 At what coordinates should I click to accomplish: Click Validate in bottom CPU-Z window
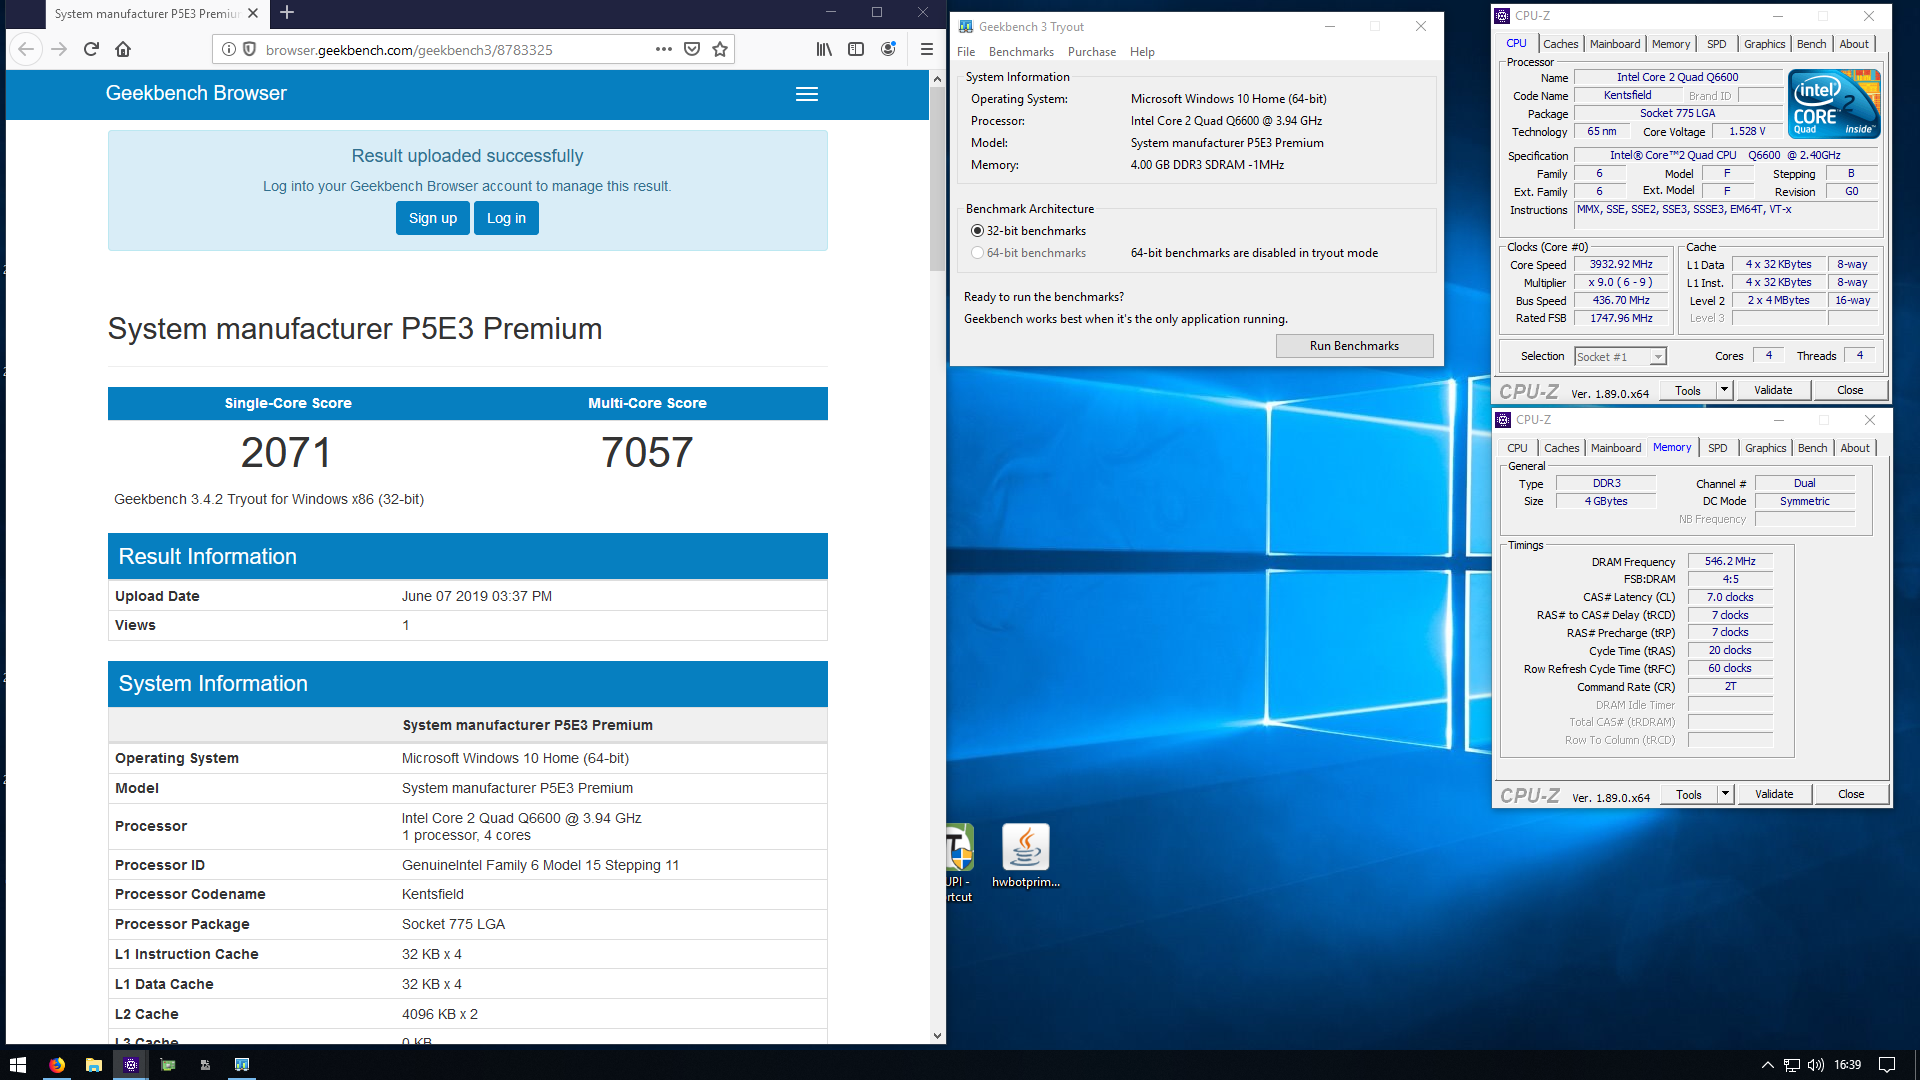1774,794
